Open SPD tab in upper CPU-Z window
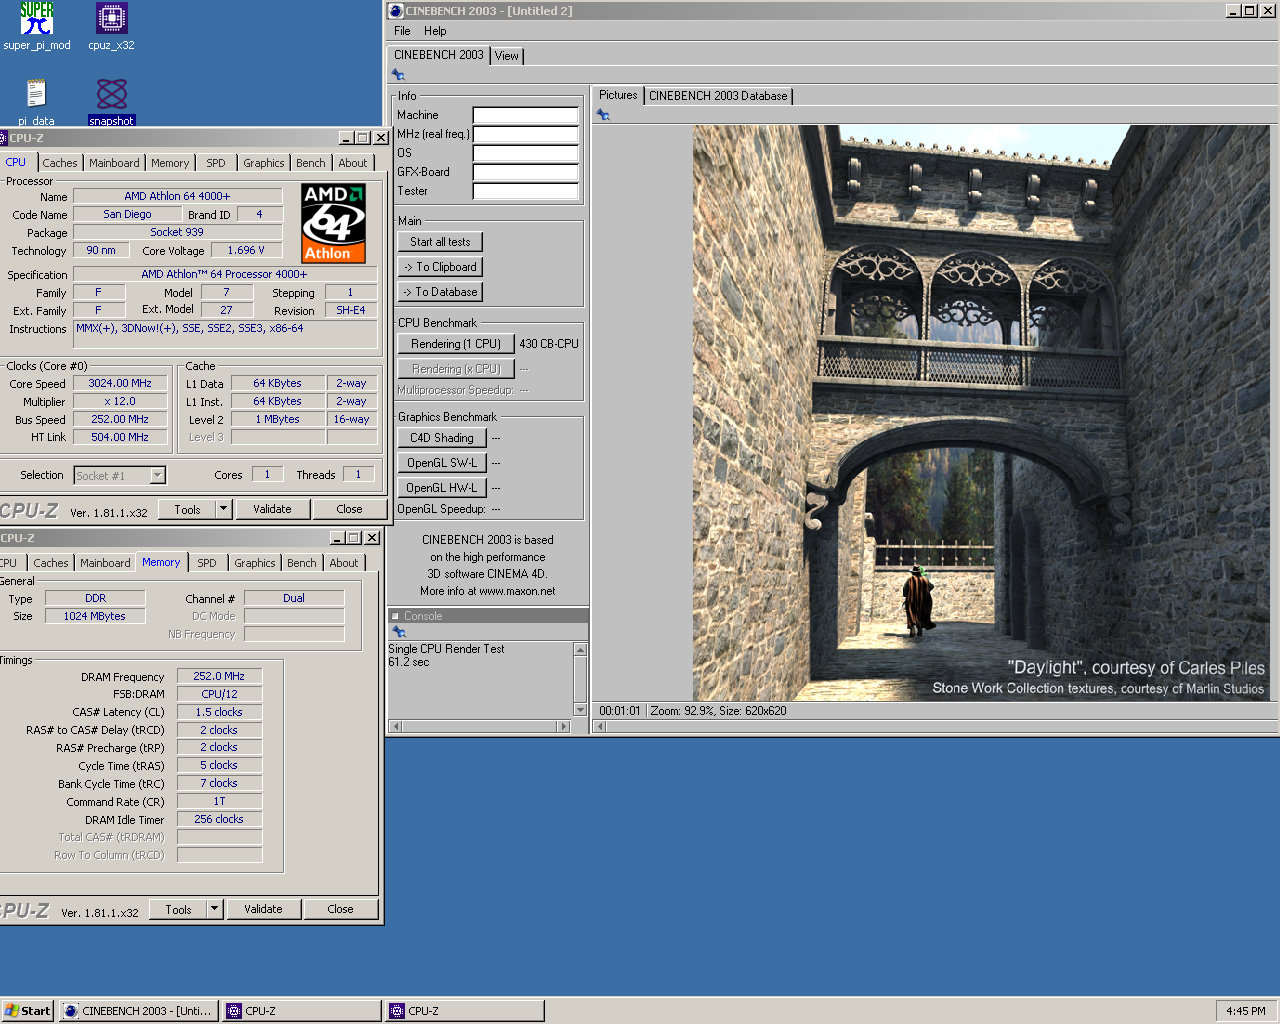This screenshot has height=1024, width=1280. pos(216,163)
